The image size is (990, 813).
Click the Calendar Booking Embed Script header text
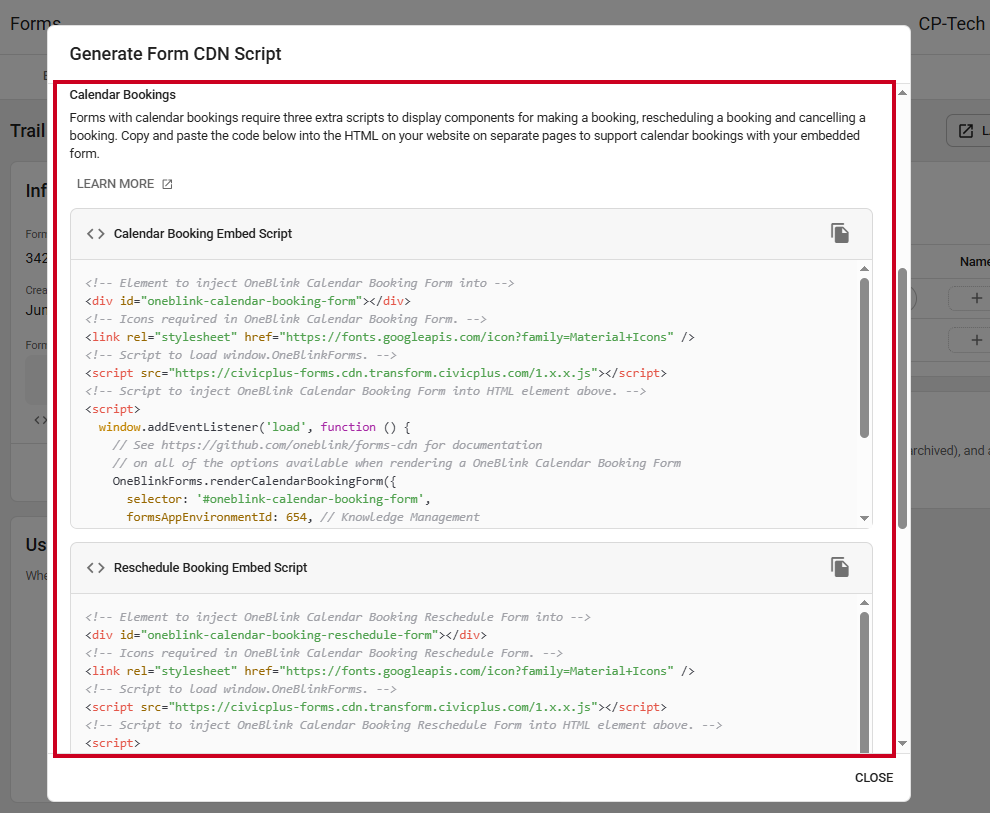tap(203, 234)
